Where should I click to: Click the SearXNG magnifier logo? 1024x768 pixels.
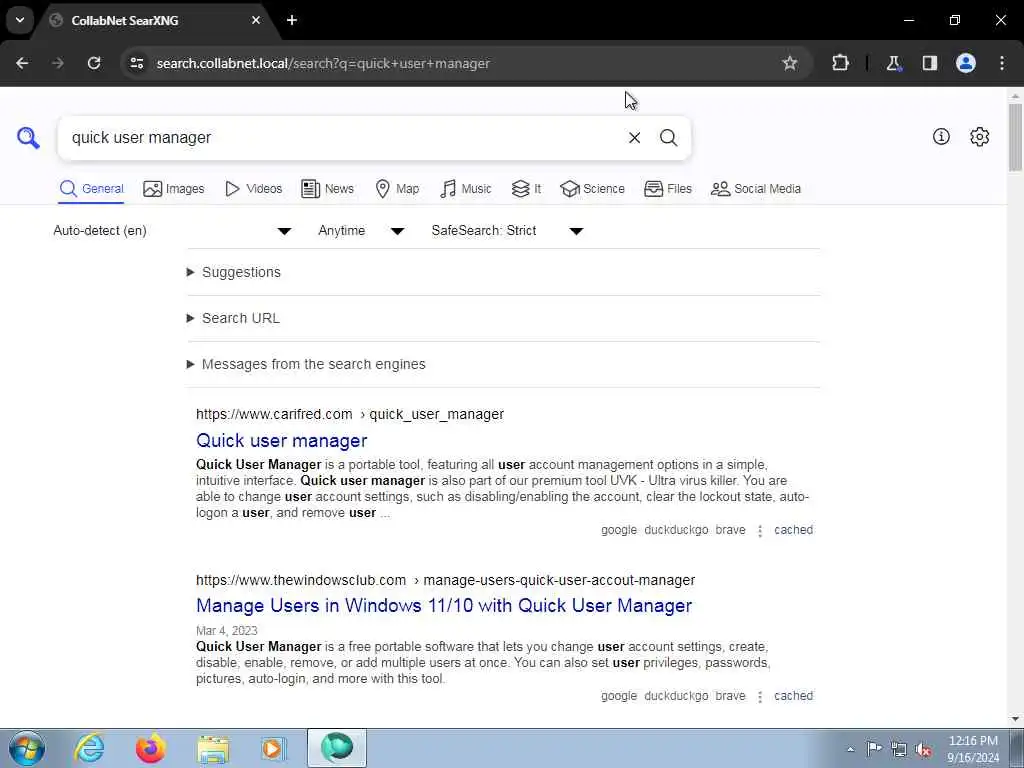coord(28,138)
